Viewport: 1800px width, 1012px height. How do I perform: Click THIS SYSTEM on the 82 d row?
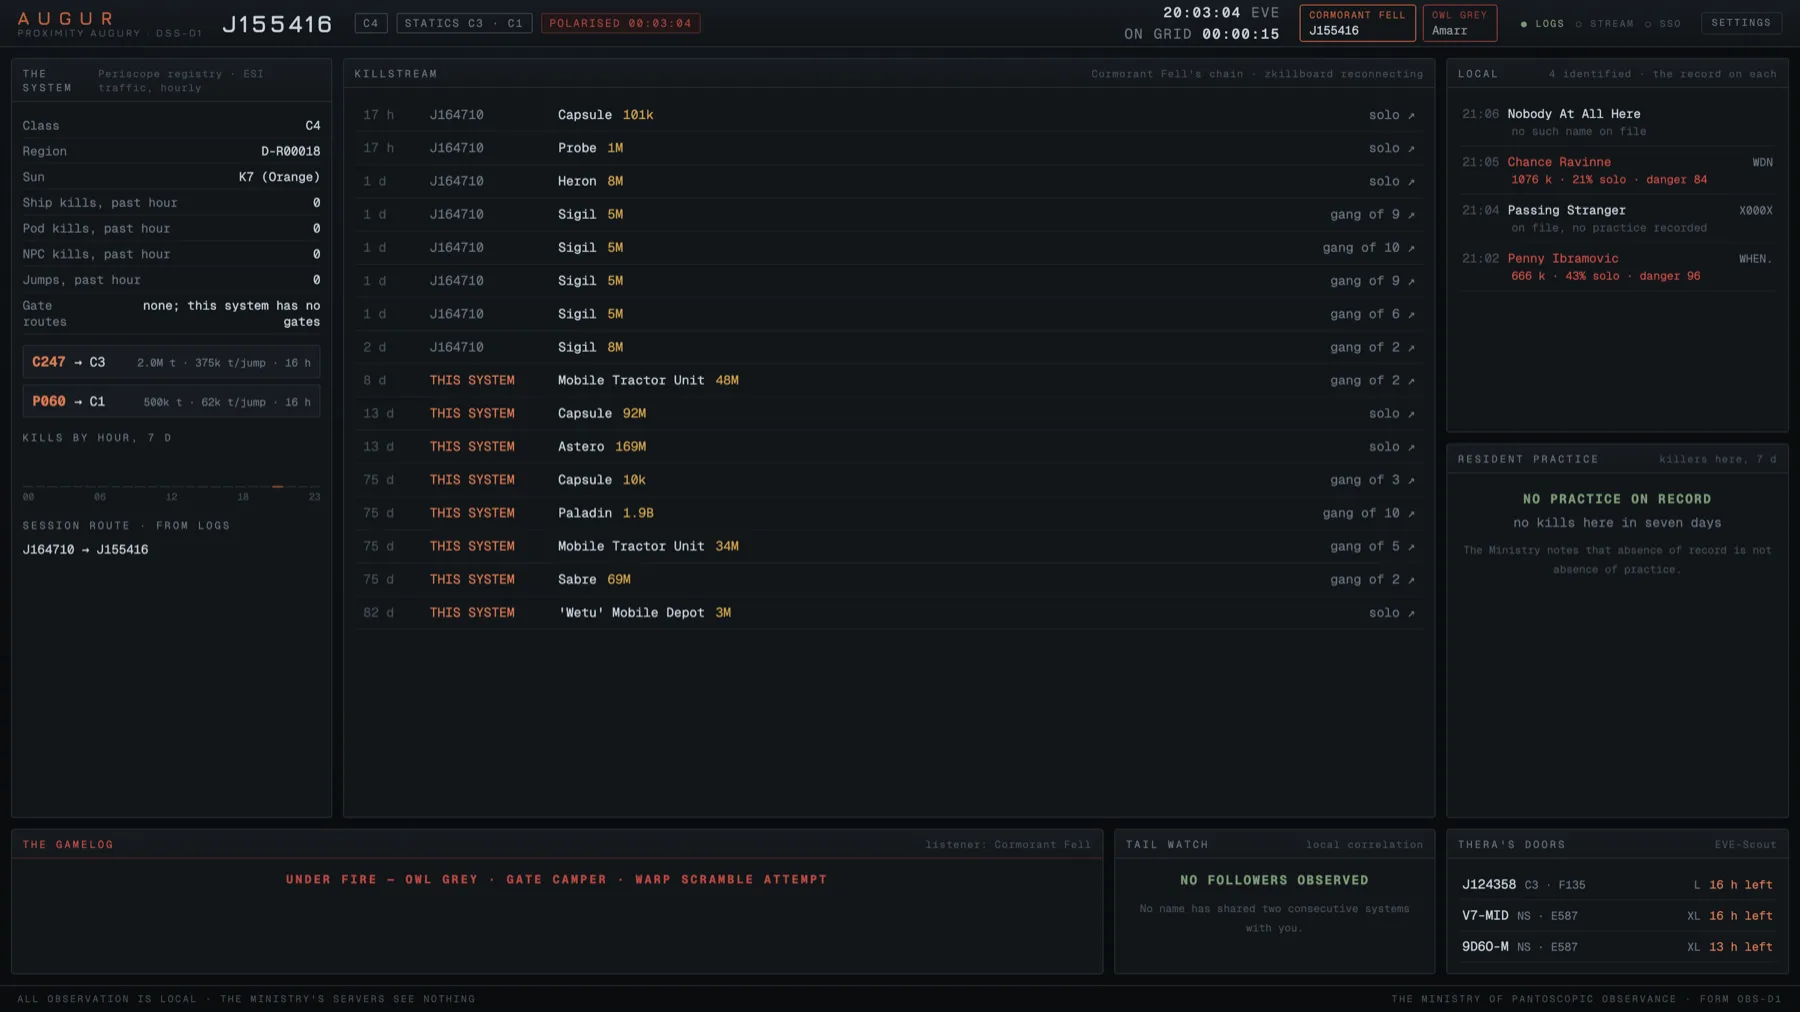point(472,613)
